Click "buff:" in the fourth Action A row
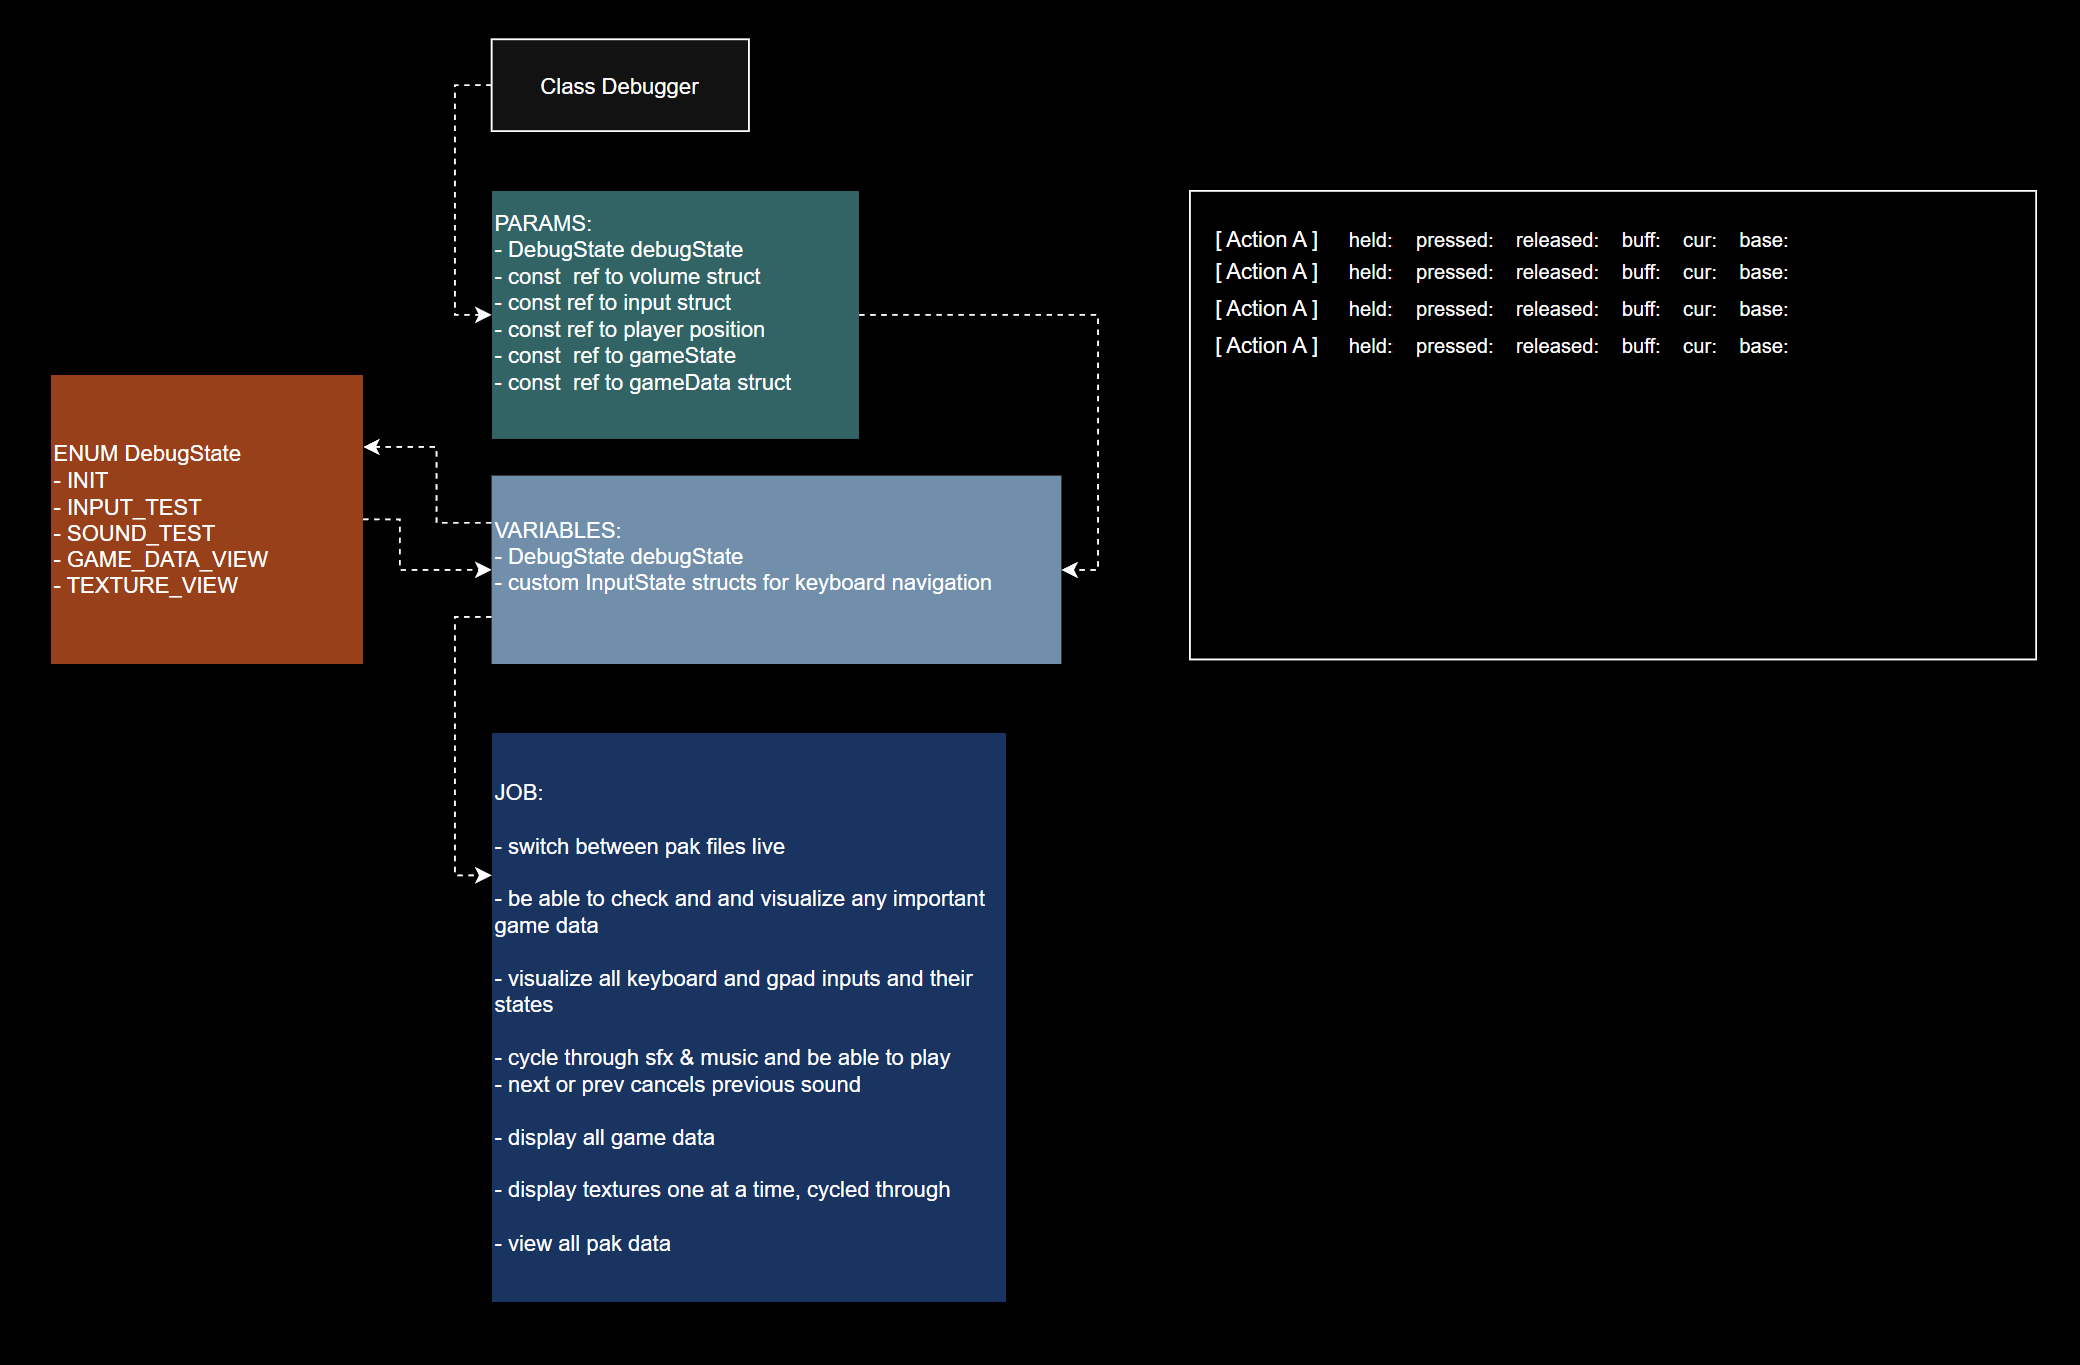The image size is (2080, 1365). pyautogui.click(x=1640, y=346)
